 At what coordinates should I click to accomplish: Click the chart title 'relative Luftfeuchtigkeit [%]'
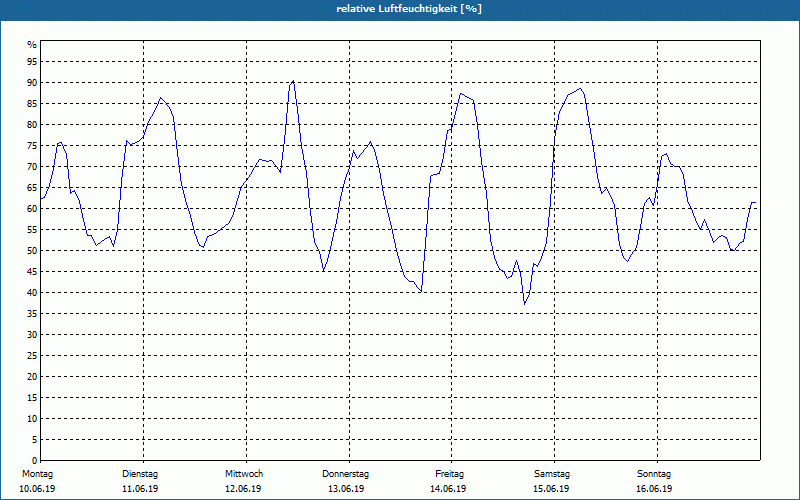point(409,9)
